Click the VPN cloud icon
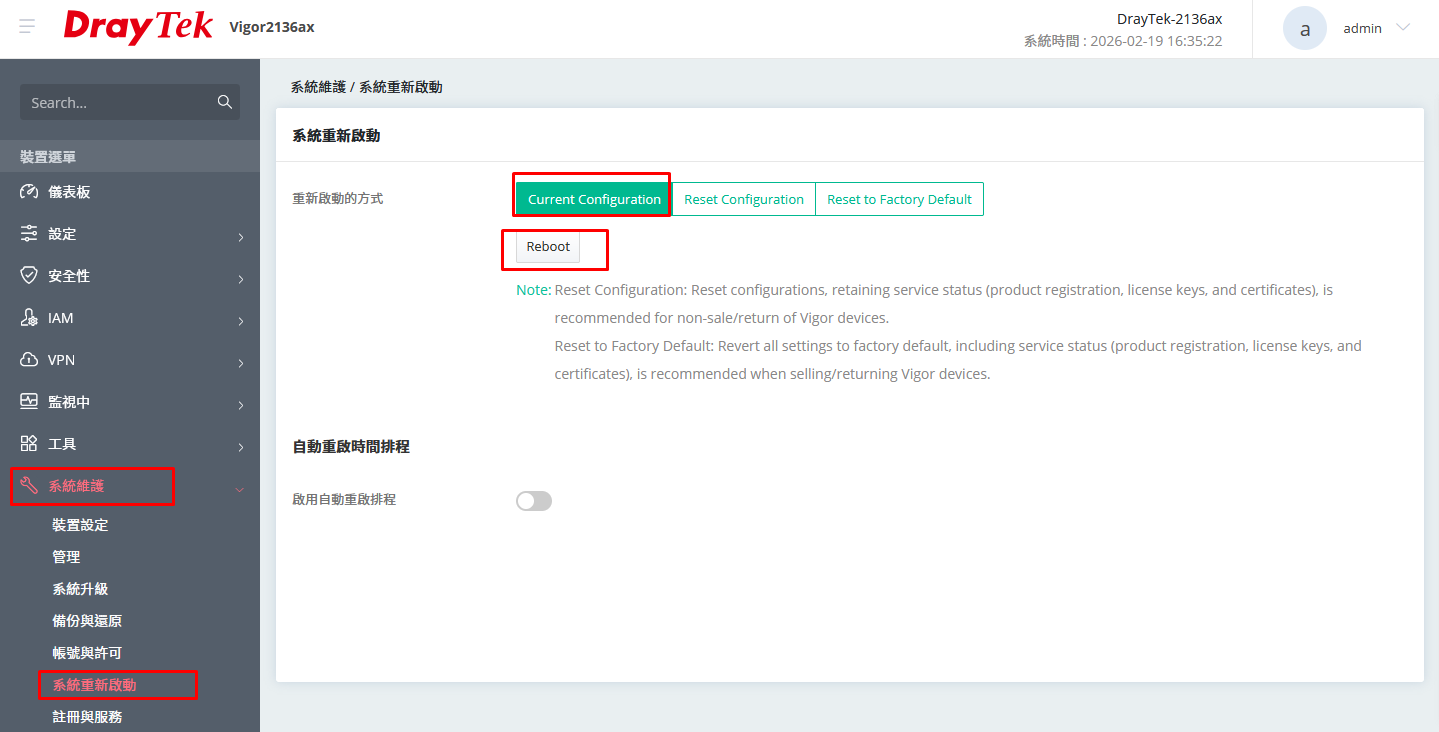Screen dimensions: 1439x732 coord(29,360)
